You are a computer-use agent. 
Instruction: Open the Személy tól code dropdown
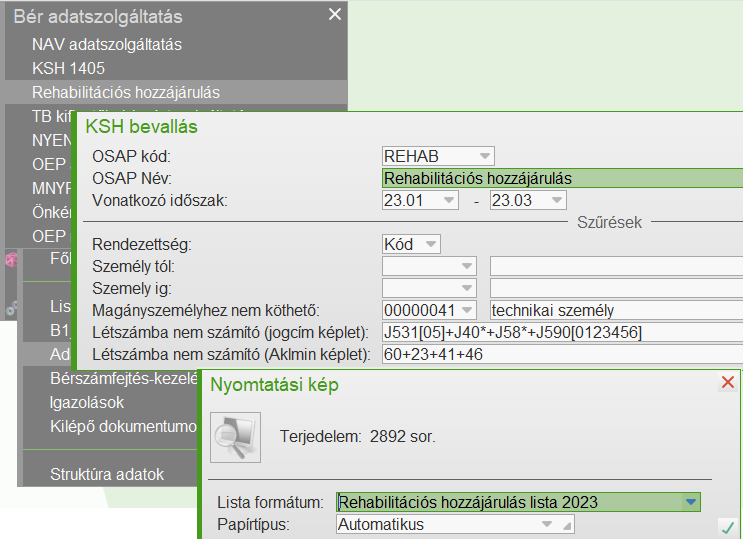[467, 266]
